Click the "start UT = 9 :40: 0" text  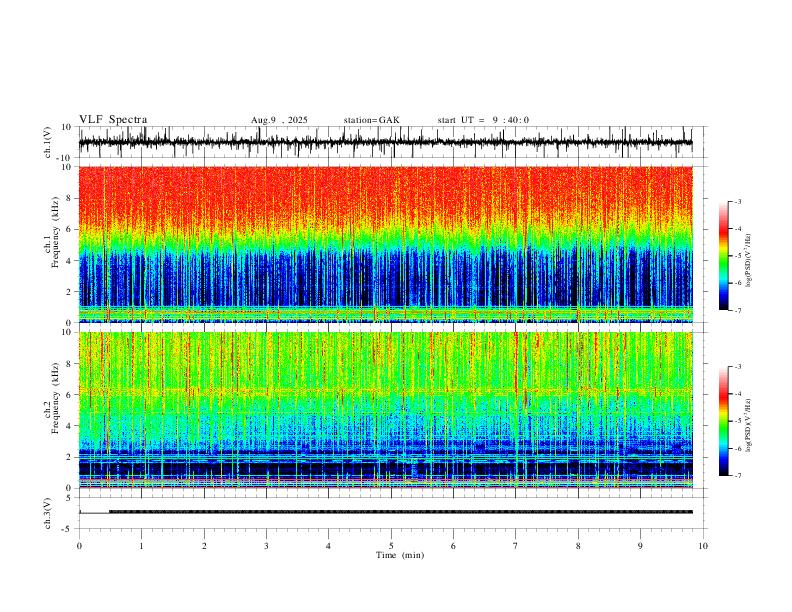point(483,120)
